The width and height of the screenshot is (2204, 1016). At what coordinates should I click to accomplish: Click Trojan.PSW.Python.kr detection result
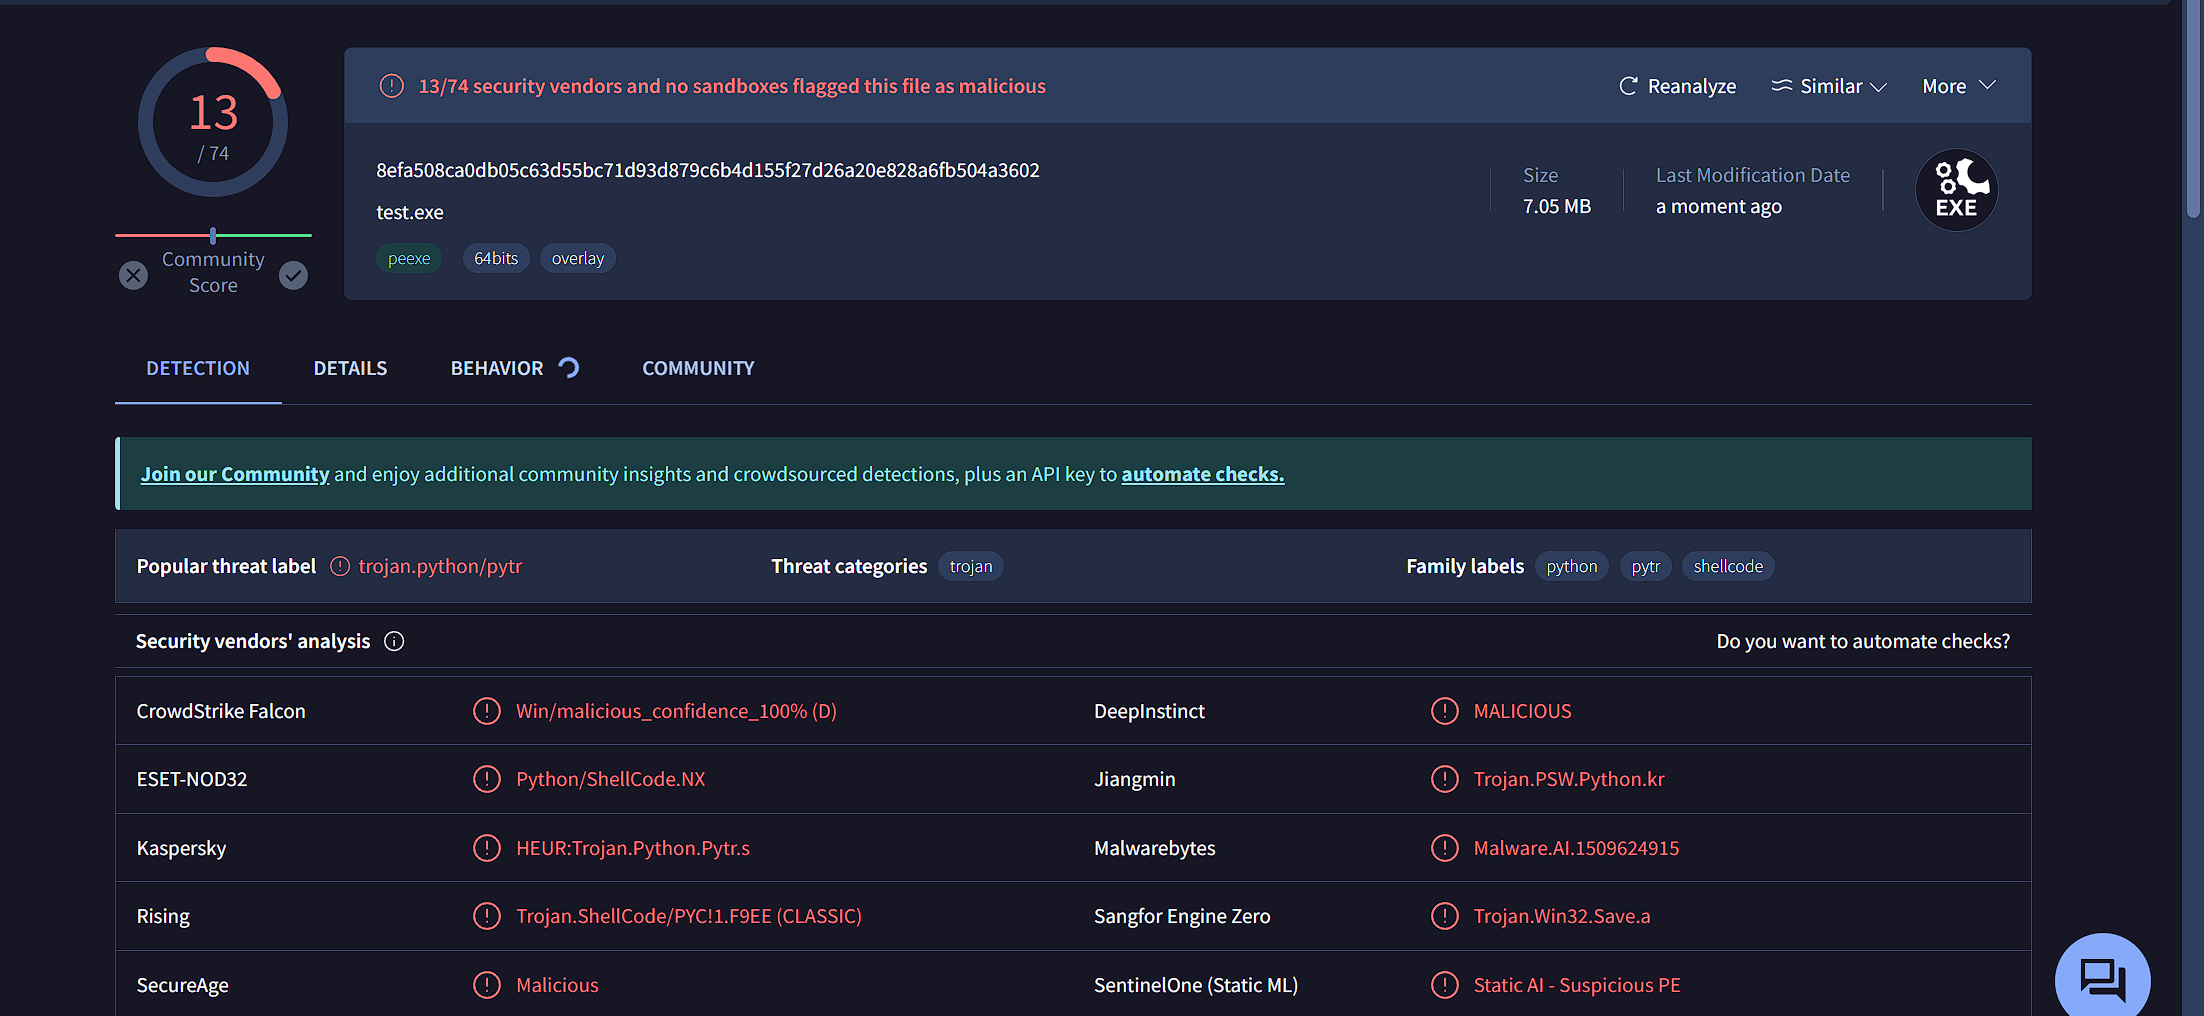pyautogui.click(x=1568, y=779)
